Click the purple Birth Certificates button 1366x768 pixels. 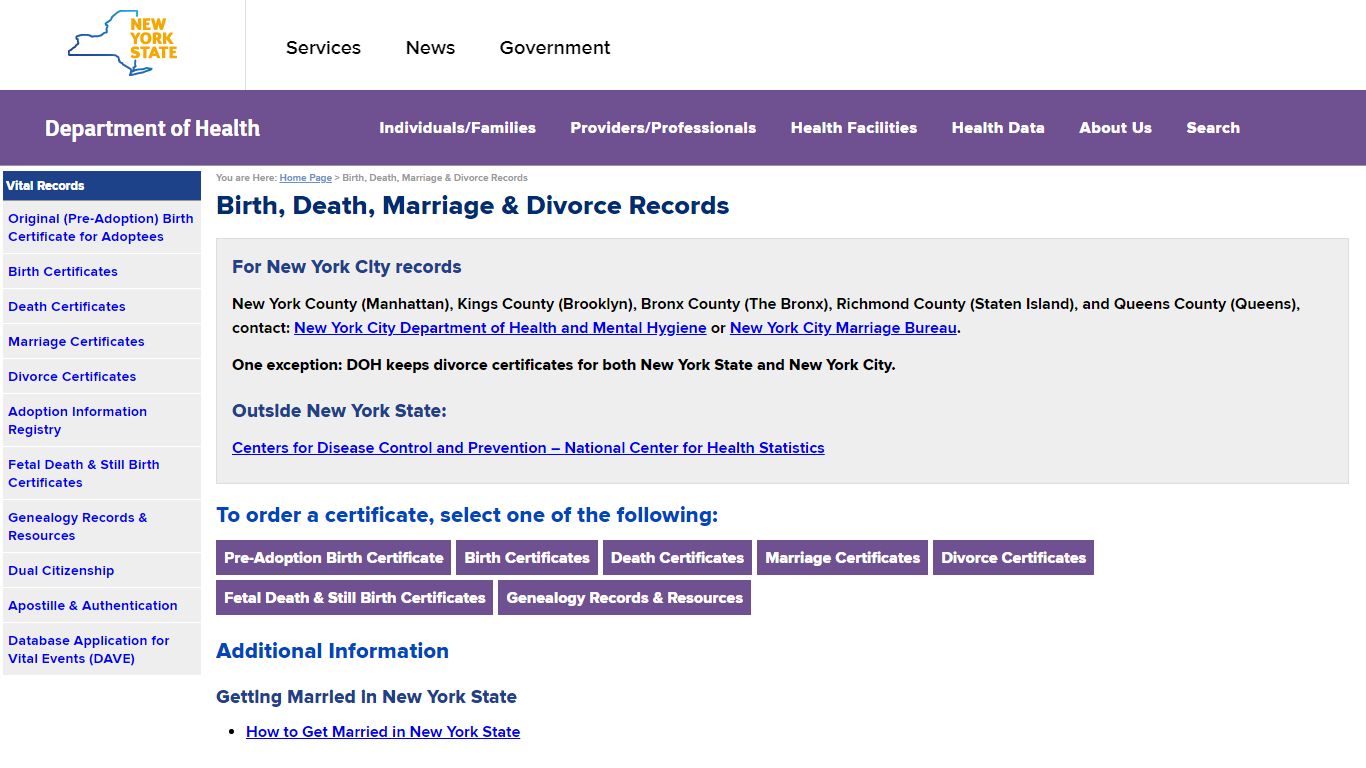pyautogui.click(x=527, y=558)
